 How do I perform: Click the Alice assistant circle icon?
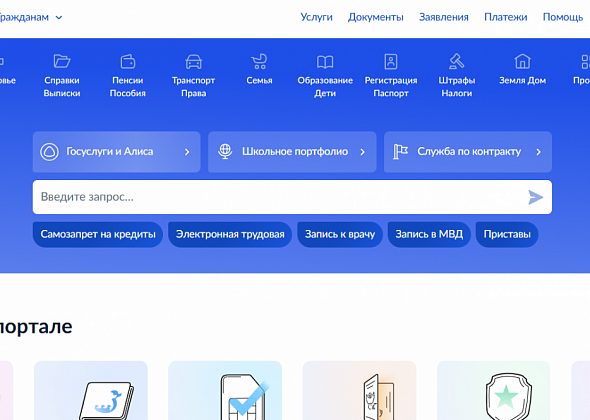pos(49,152)
